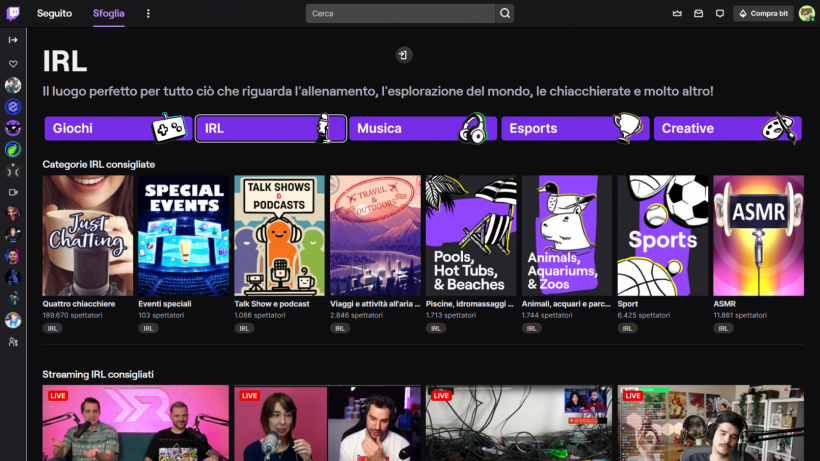Image resolution: width=820 pixels, height=461 pixels.
Task: Select the Musica category button
Action: 422,129
